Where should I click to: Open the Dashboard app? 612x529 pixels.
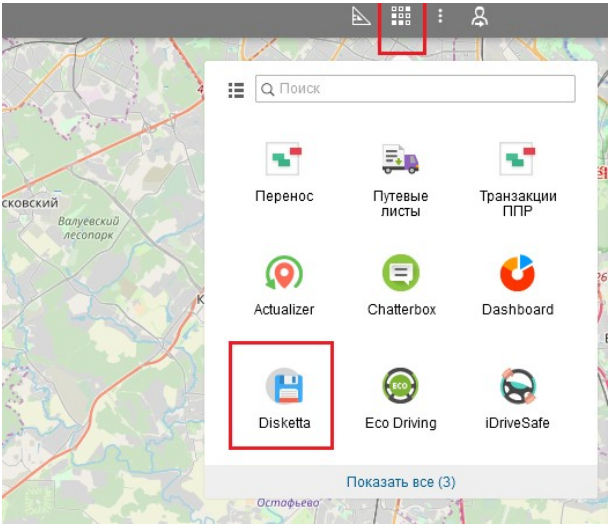(x=517, y=285)
